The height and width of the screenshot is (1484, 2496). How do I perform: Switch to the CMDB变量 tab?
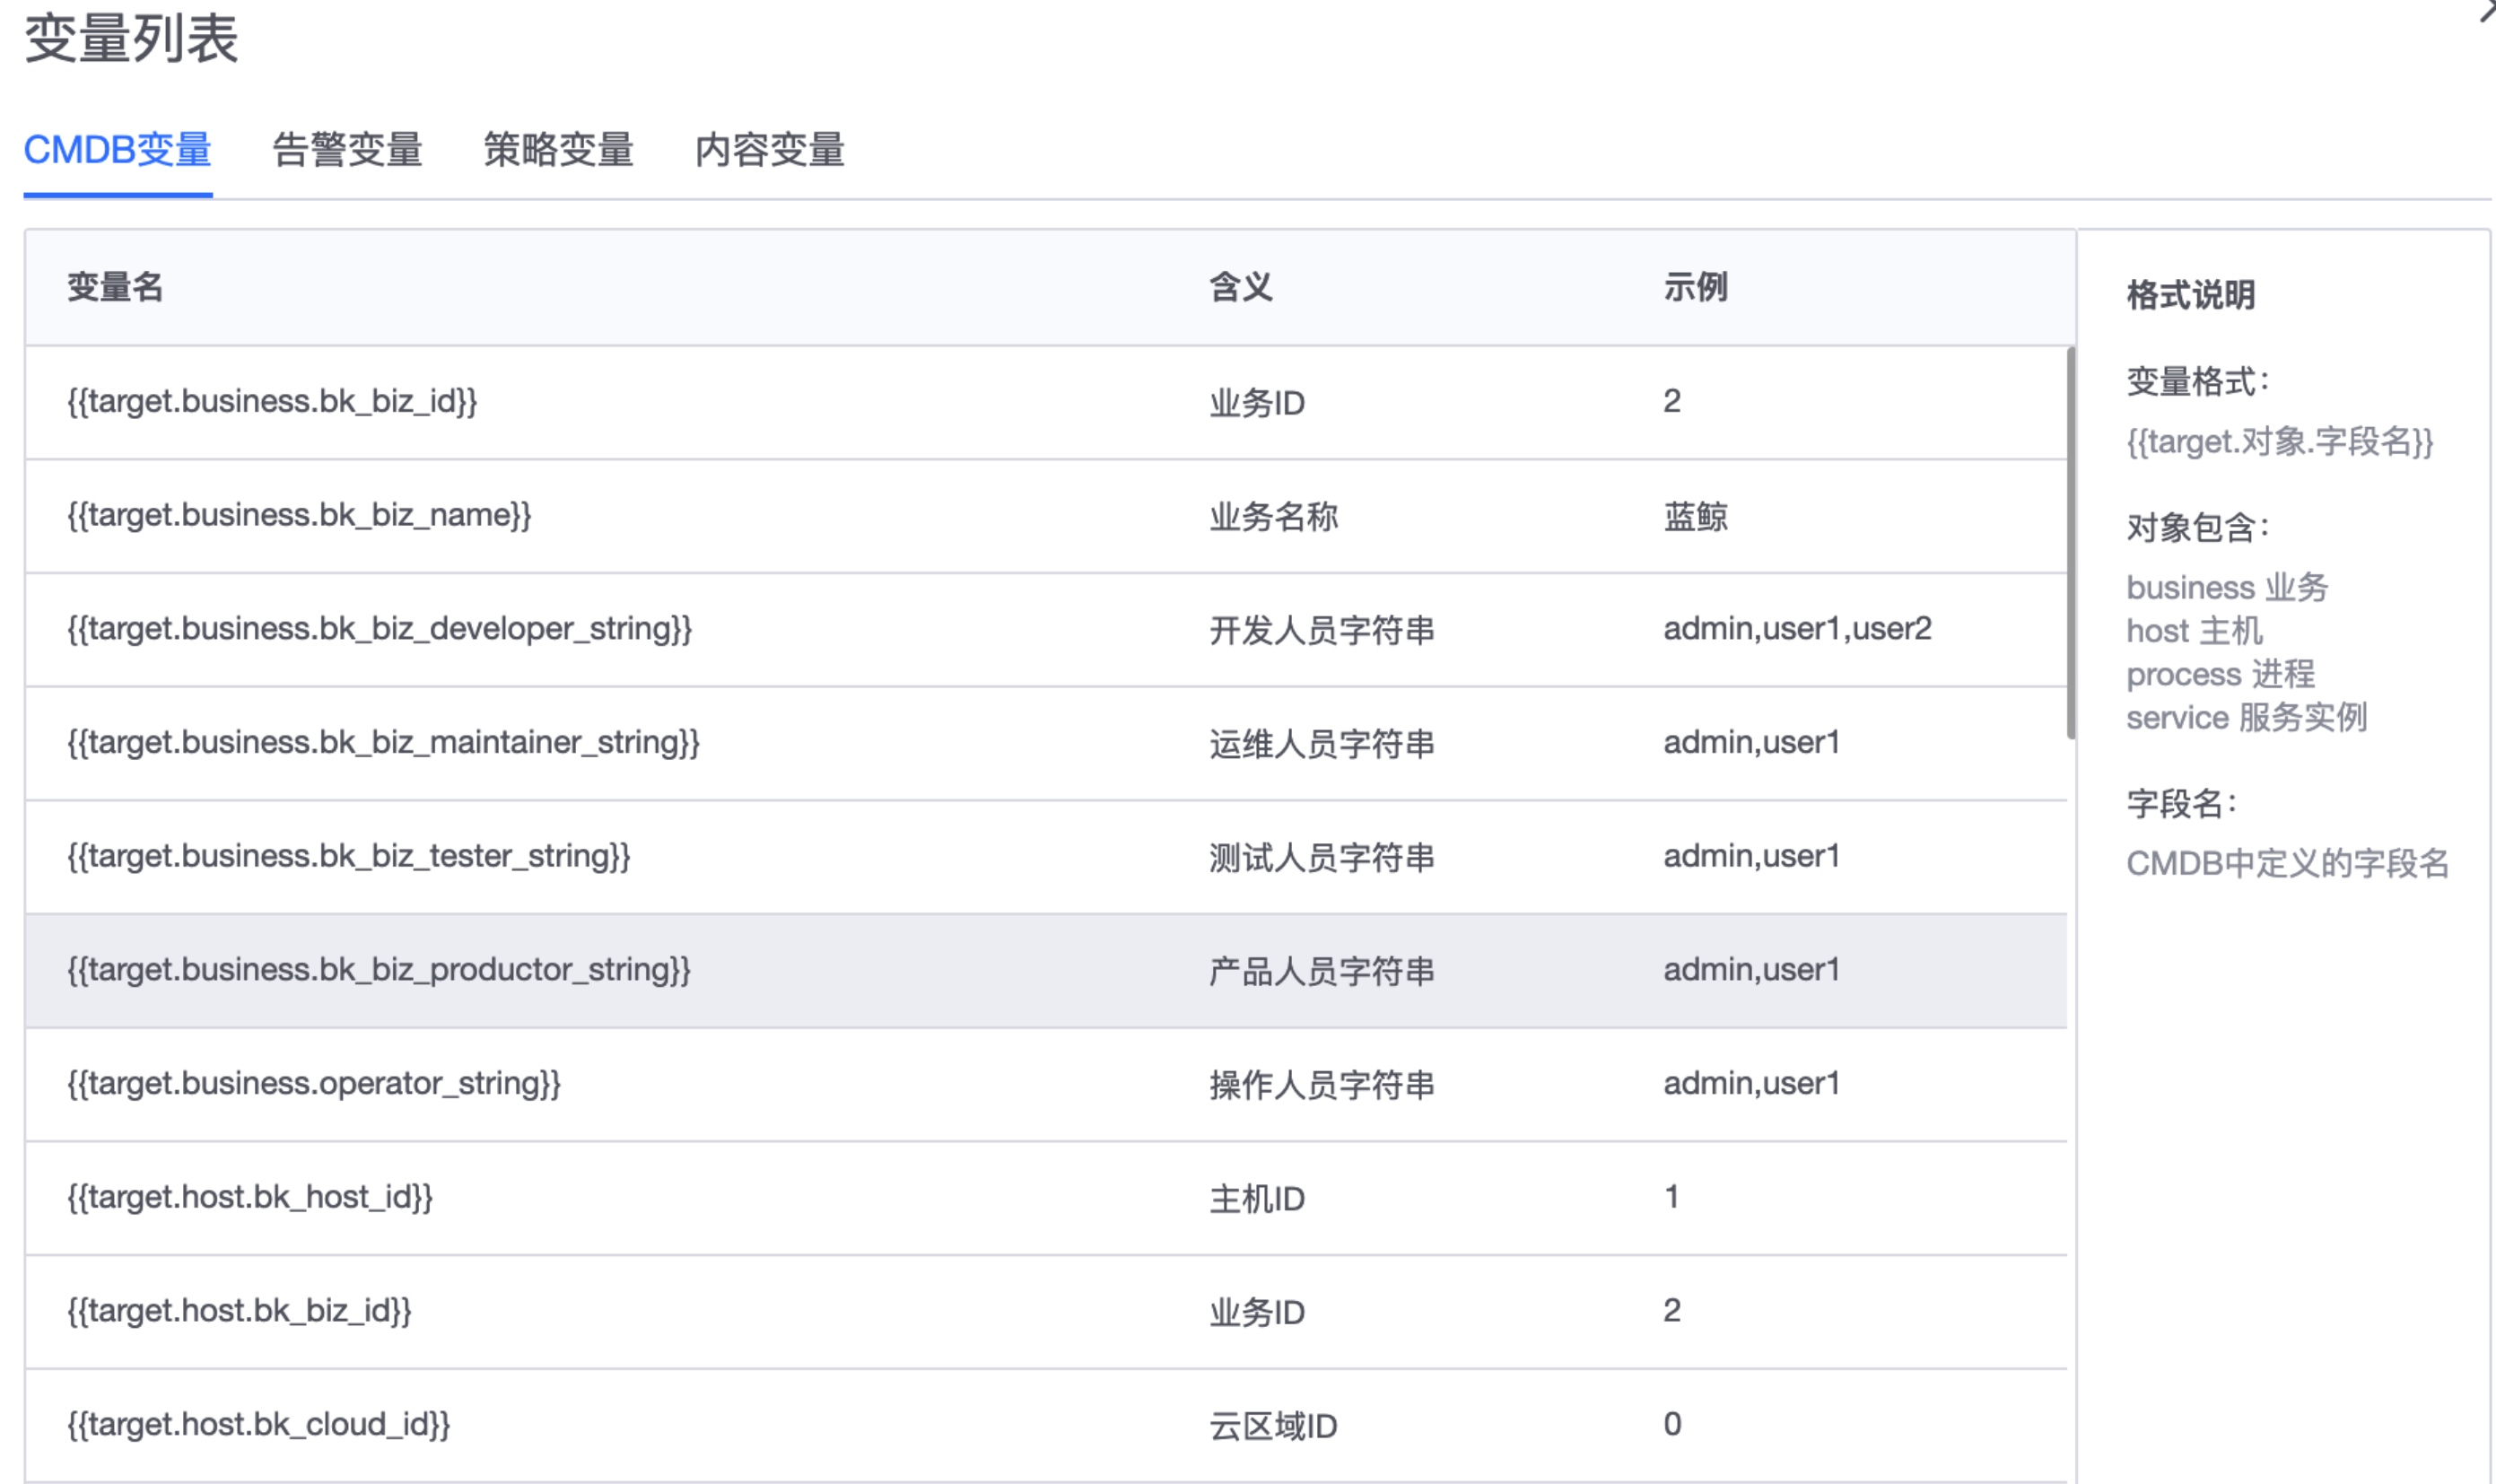coord(117,150)
